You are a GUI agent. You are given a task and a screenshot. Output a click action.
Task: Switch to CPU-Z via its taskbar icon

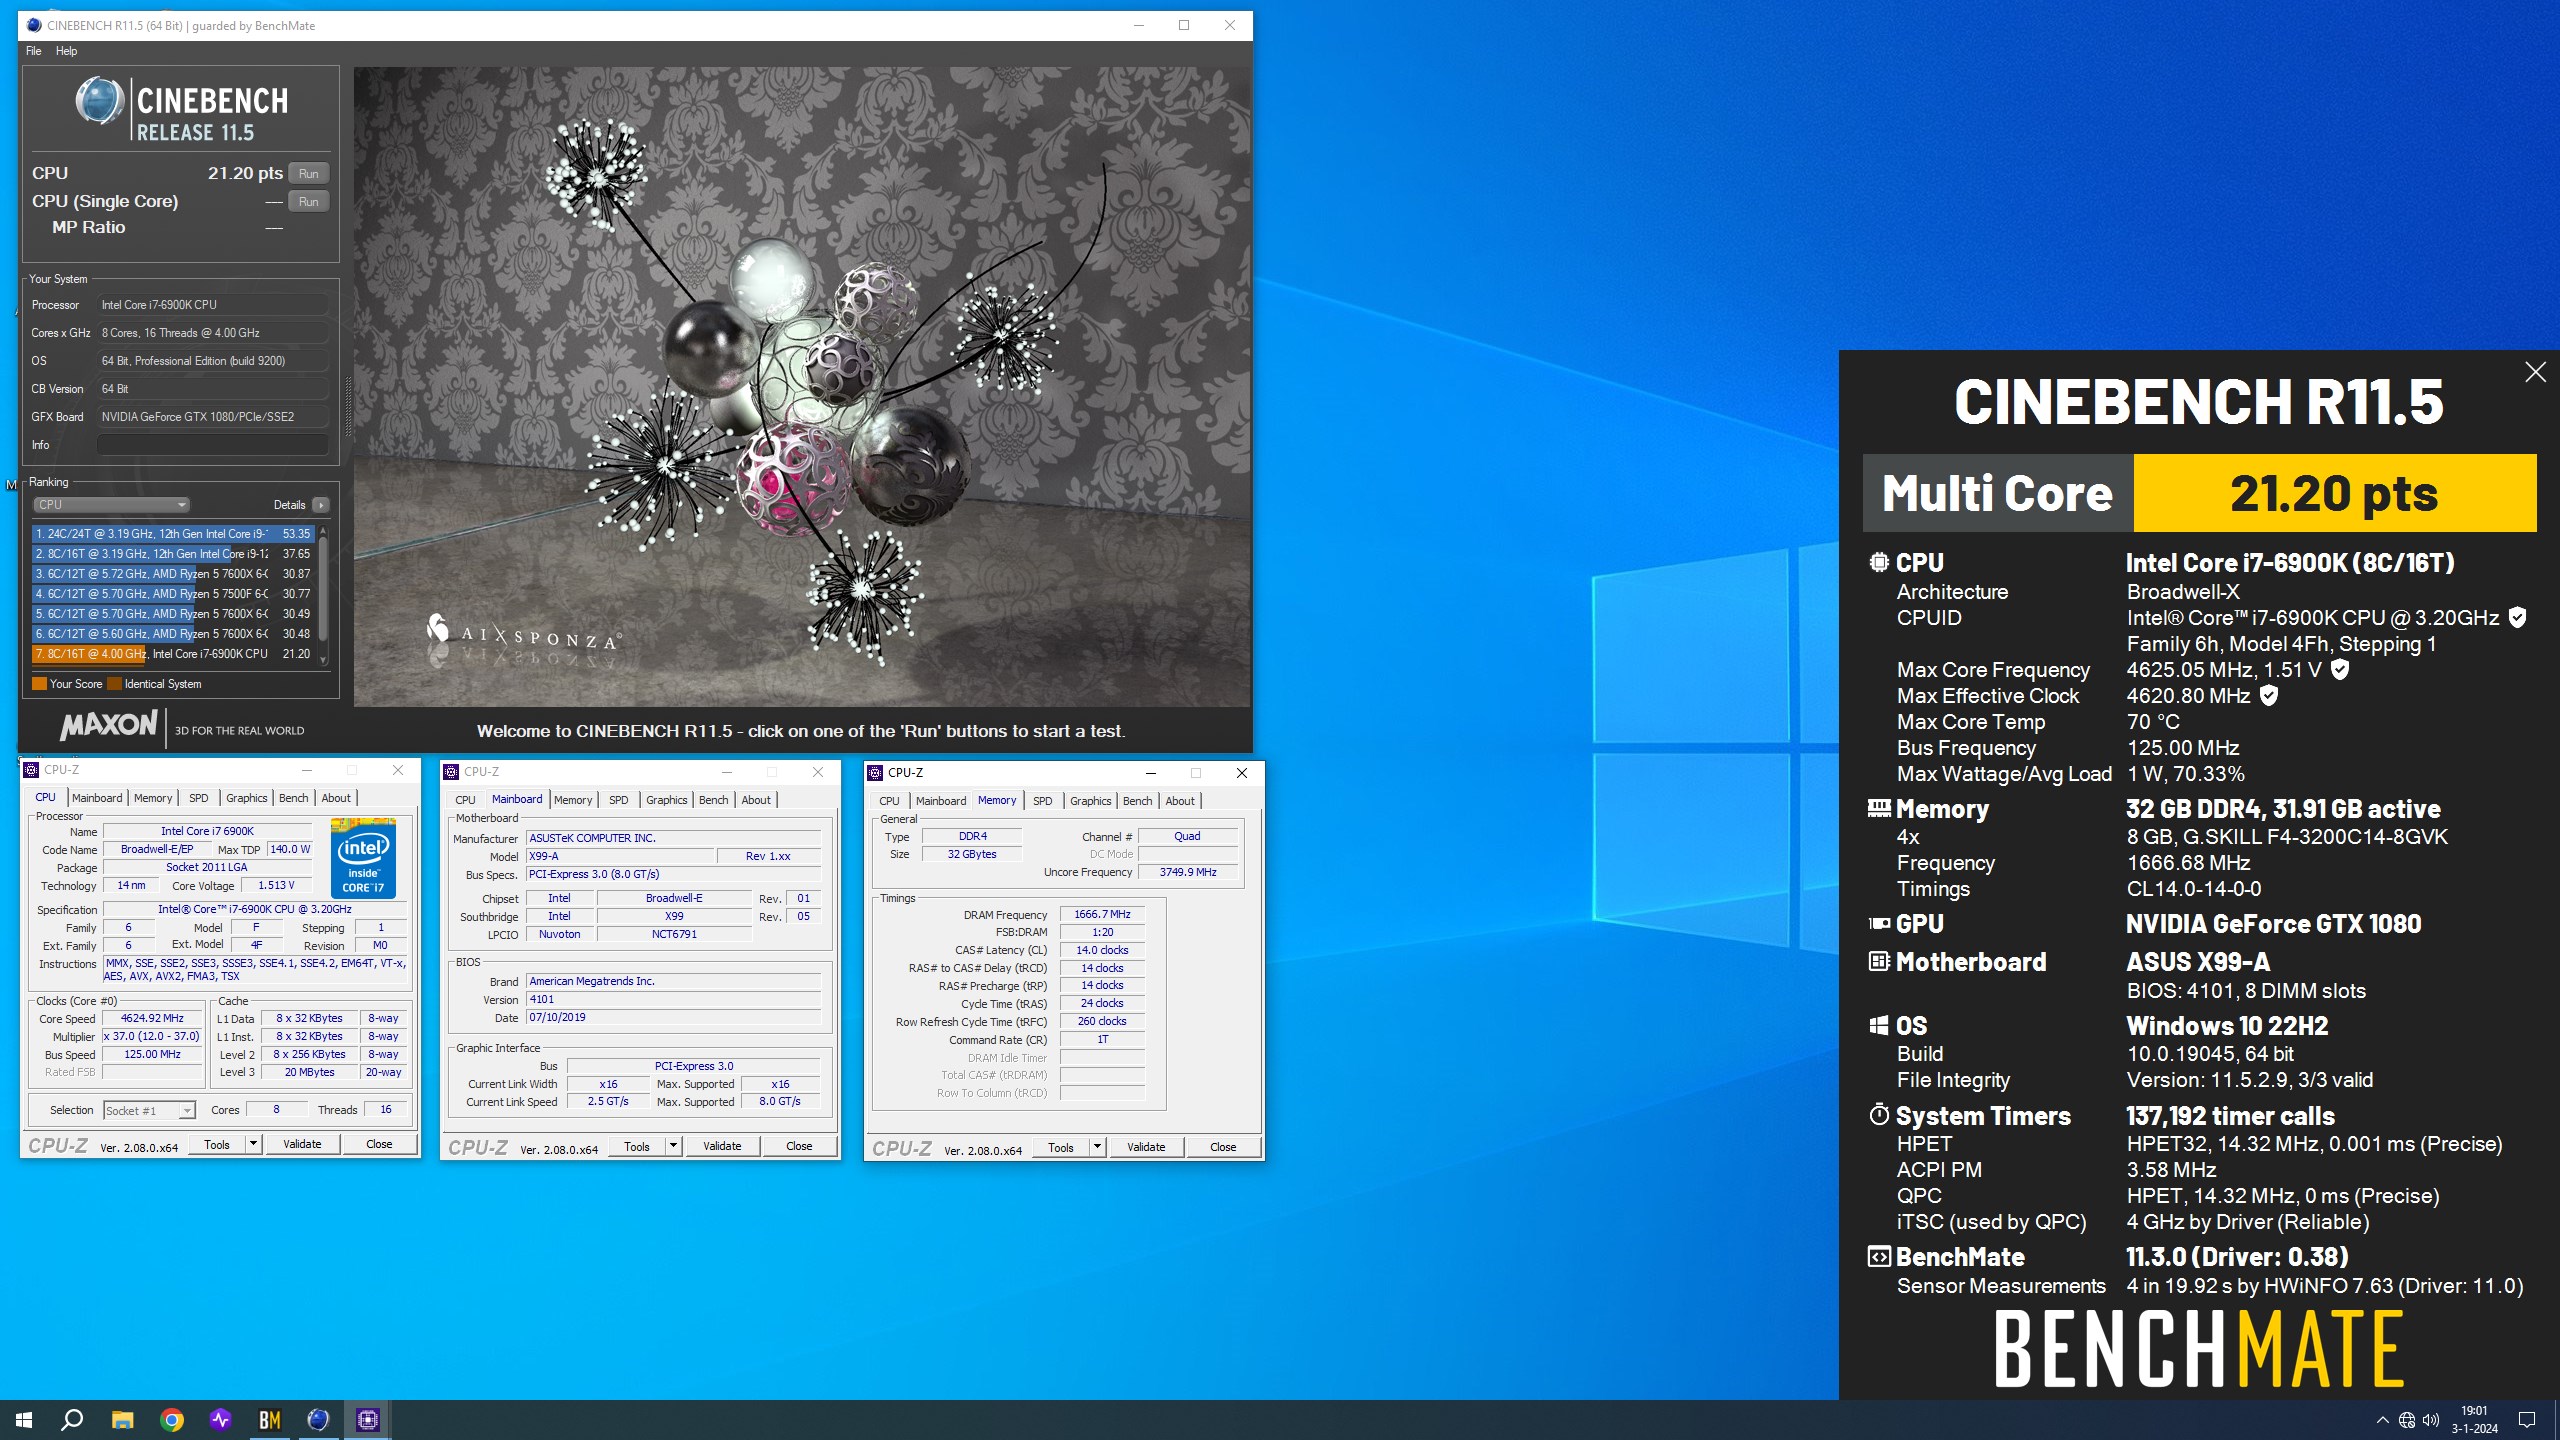click(367, 1419)
